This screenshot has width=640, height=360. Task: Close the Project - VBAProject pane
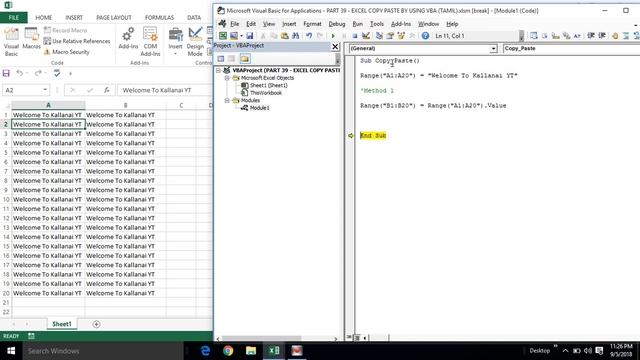[335, 47]
